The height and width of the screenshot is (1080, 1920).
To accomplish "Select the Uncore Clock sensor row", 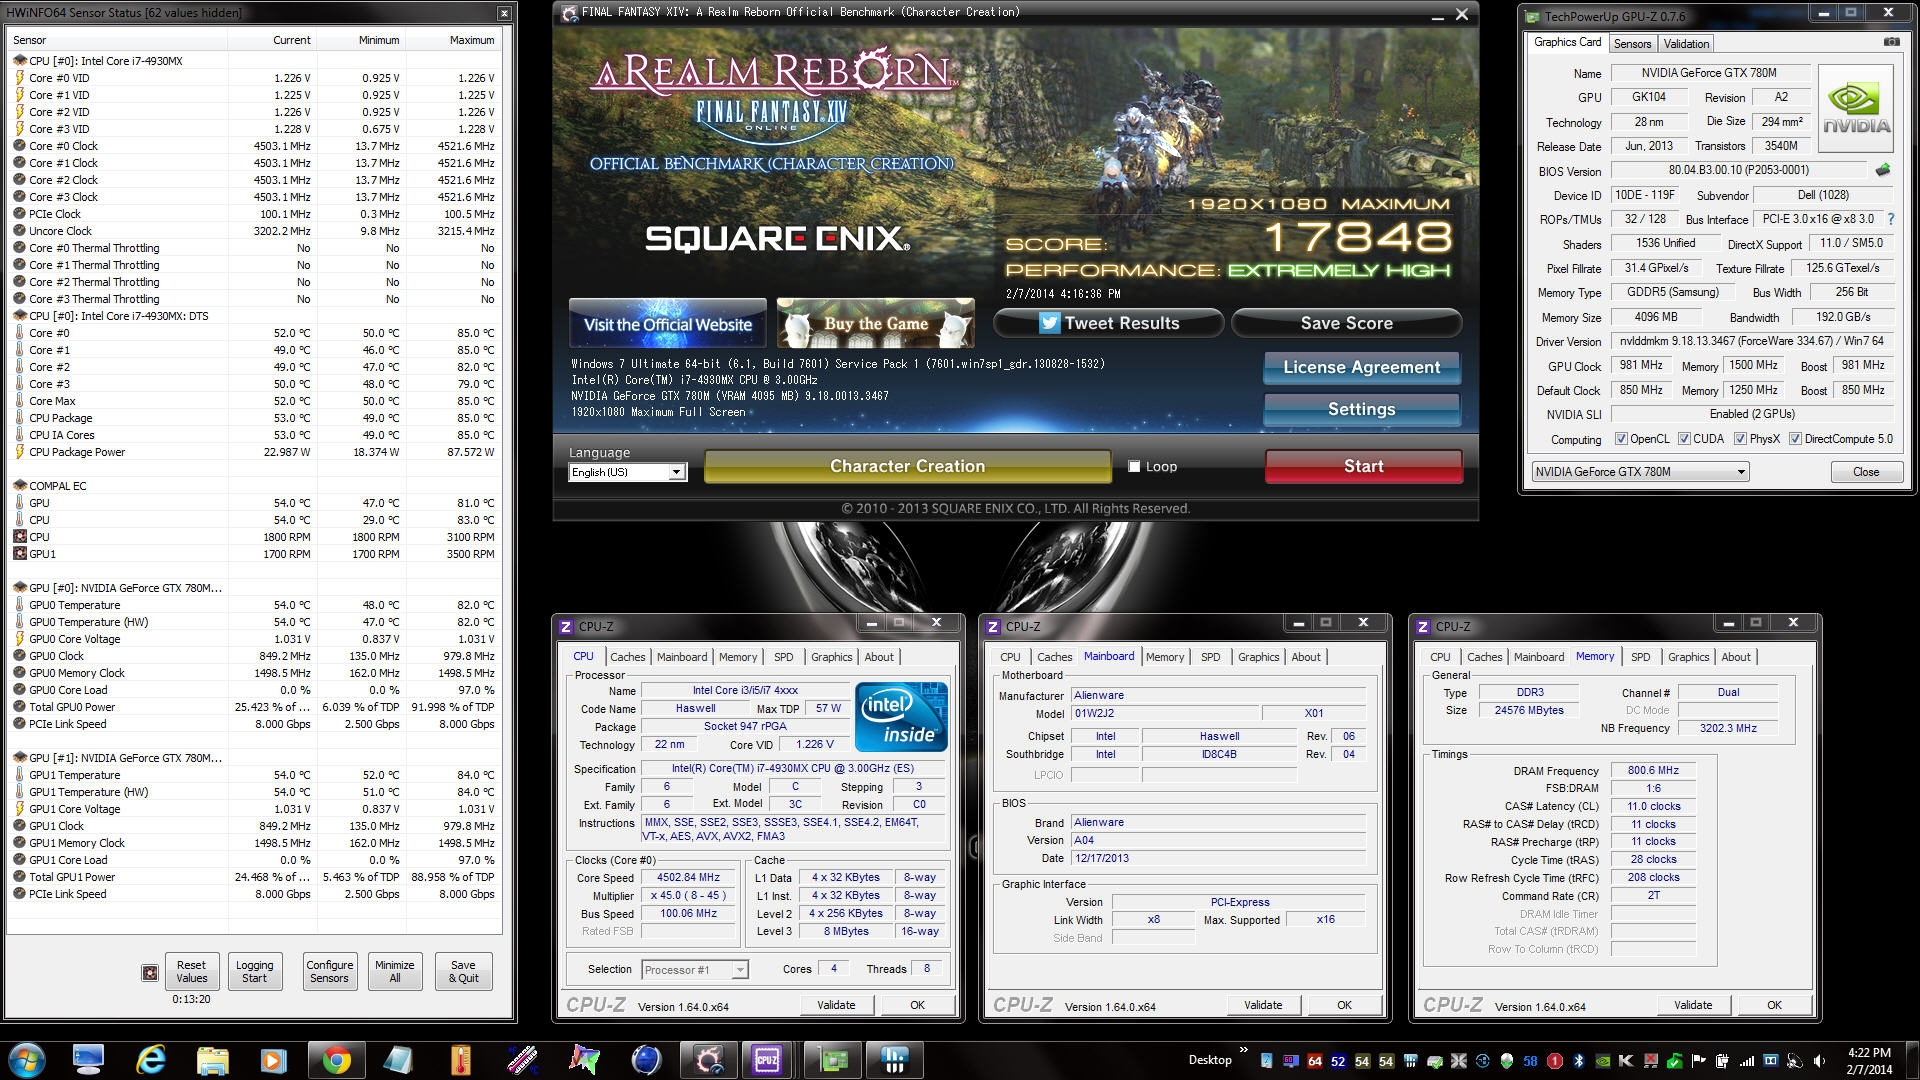I will 255,231.
